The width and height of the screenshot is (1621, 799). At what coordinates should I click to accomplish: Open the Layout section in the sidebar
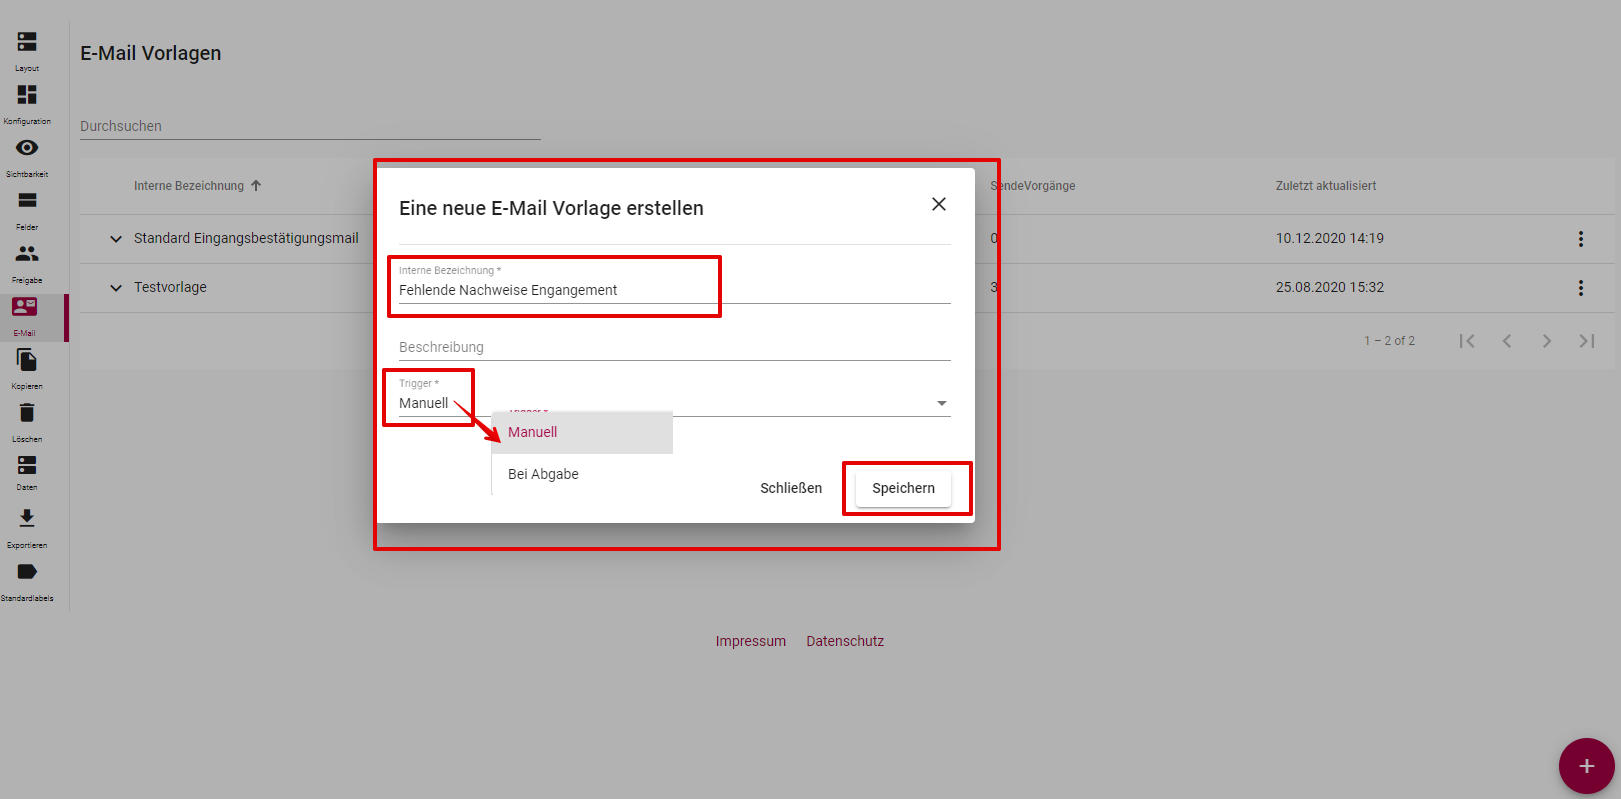click(27, 51)
